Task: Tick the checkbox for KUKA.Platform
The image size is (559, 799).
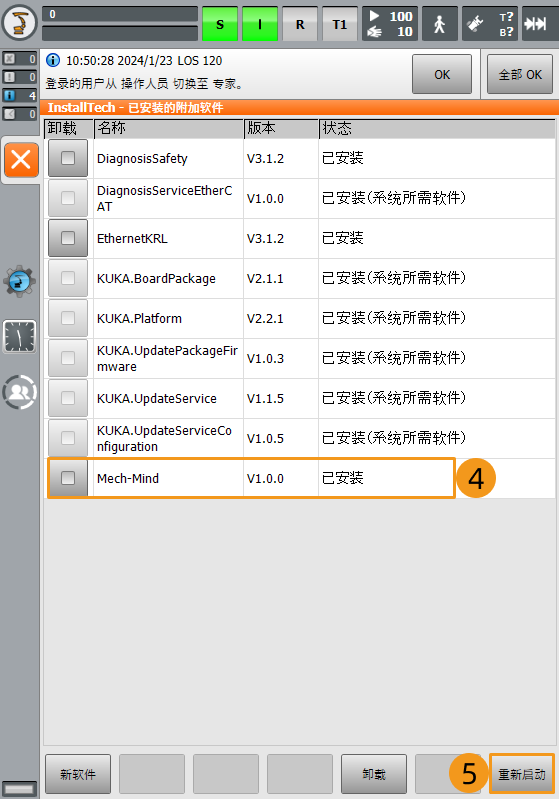Action: [x=68, y=318]
